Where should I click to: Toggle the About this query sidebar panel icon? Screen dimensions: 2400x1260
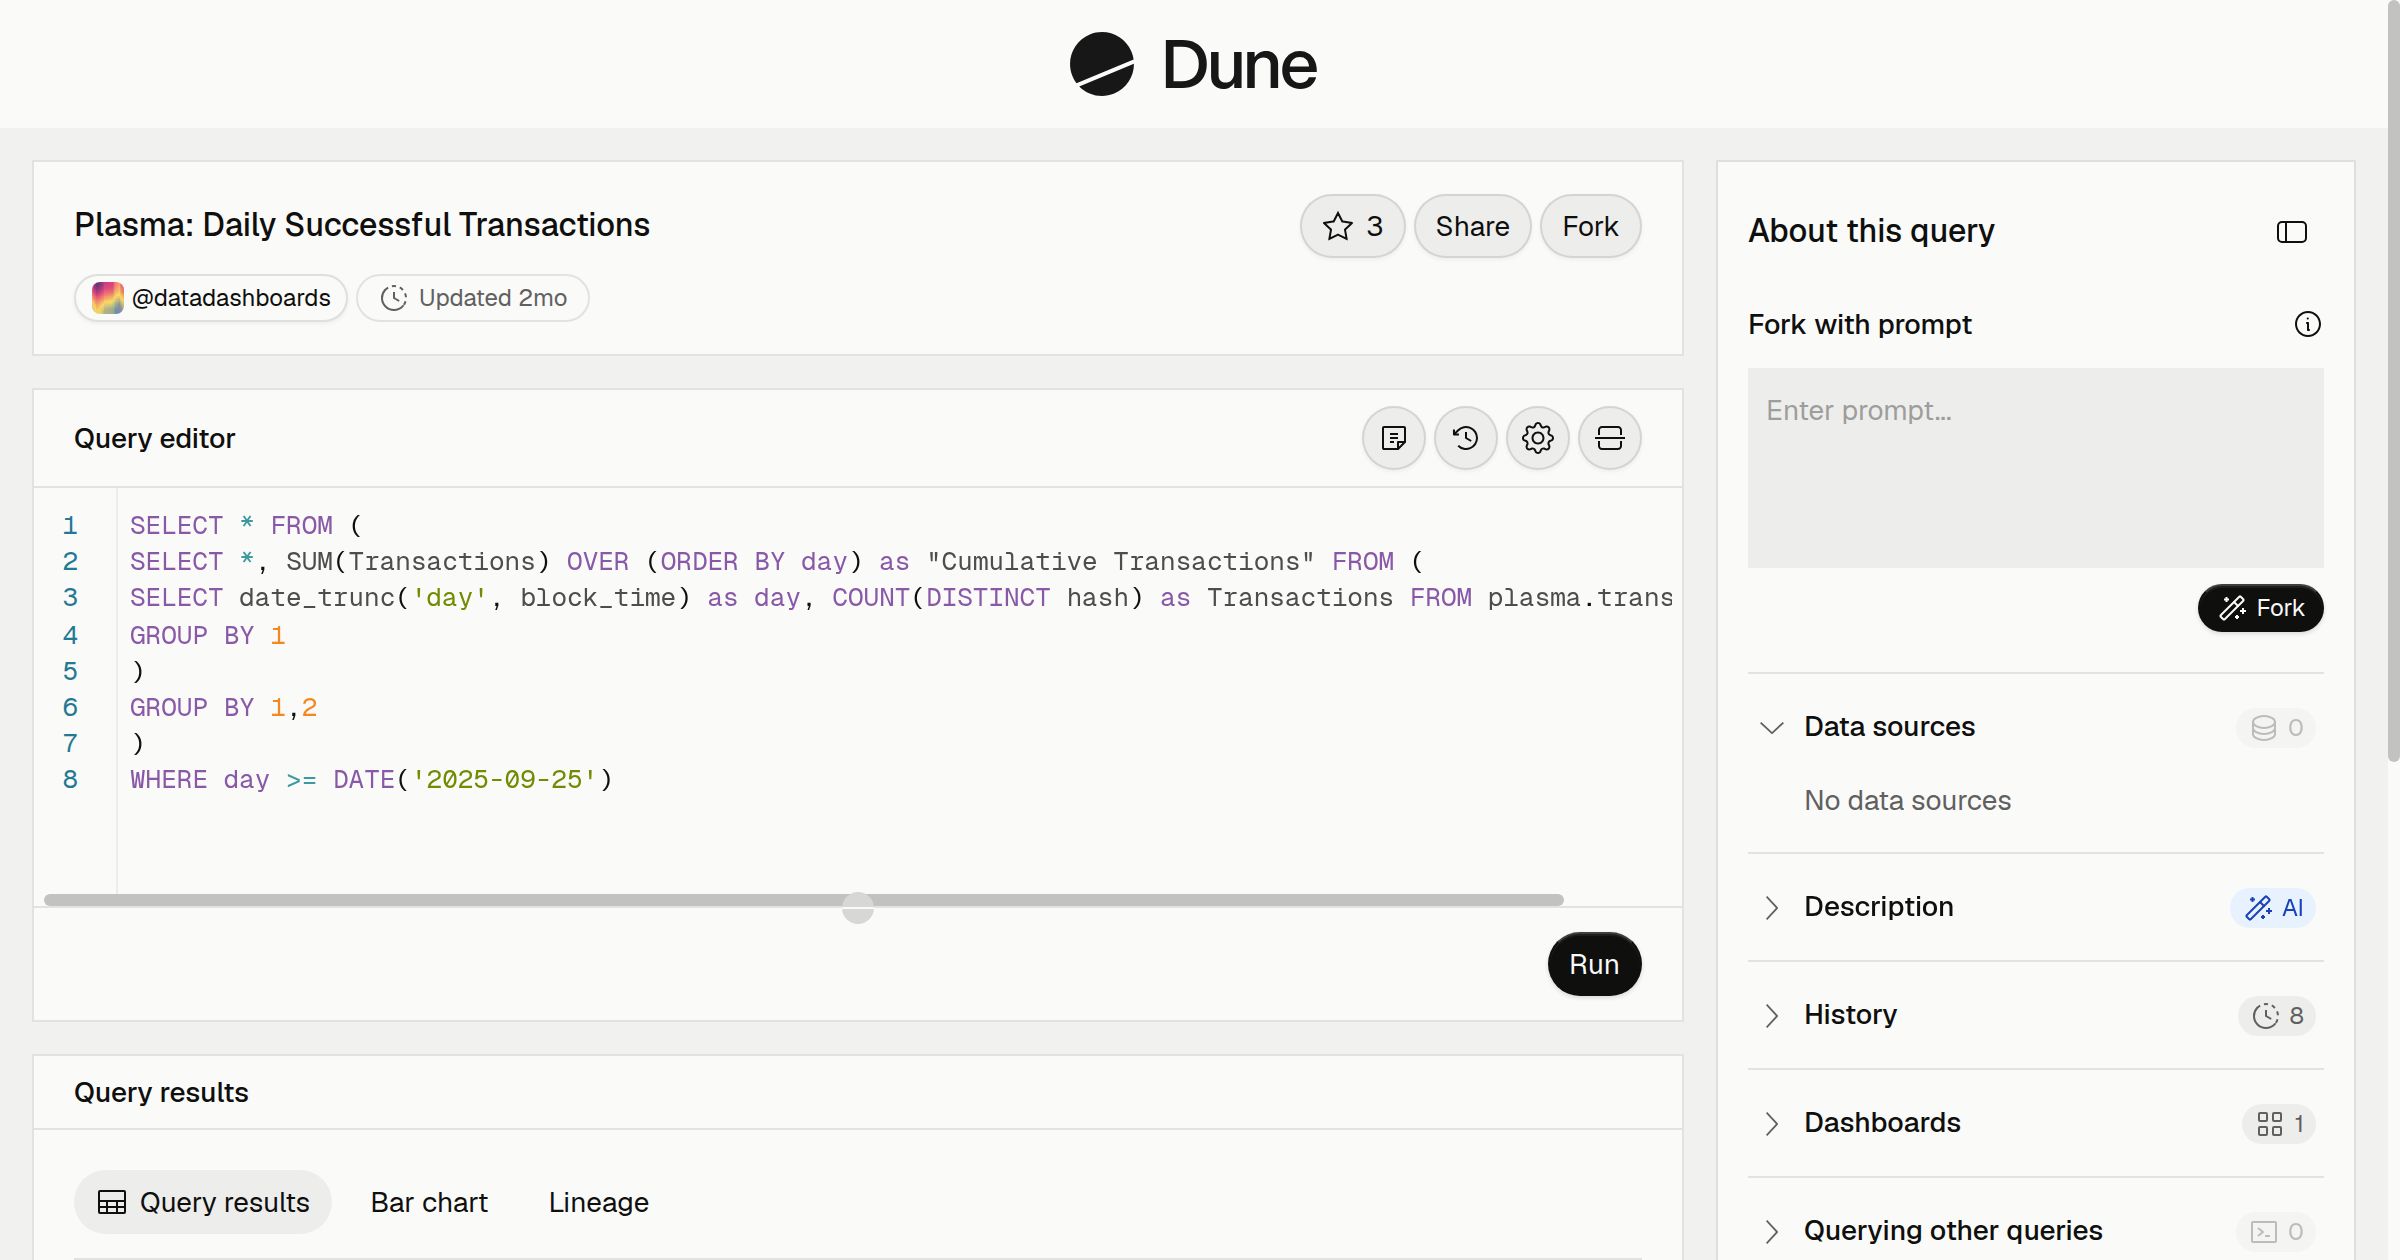pos(2291,232)
